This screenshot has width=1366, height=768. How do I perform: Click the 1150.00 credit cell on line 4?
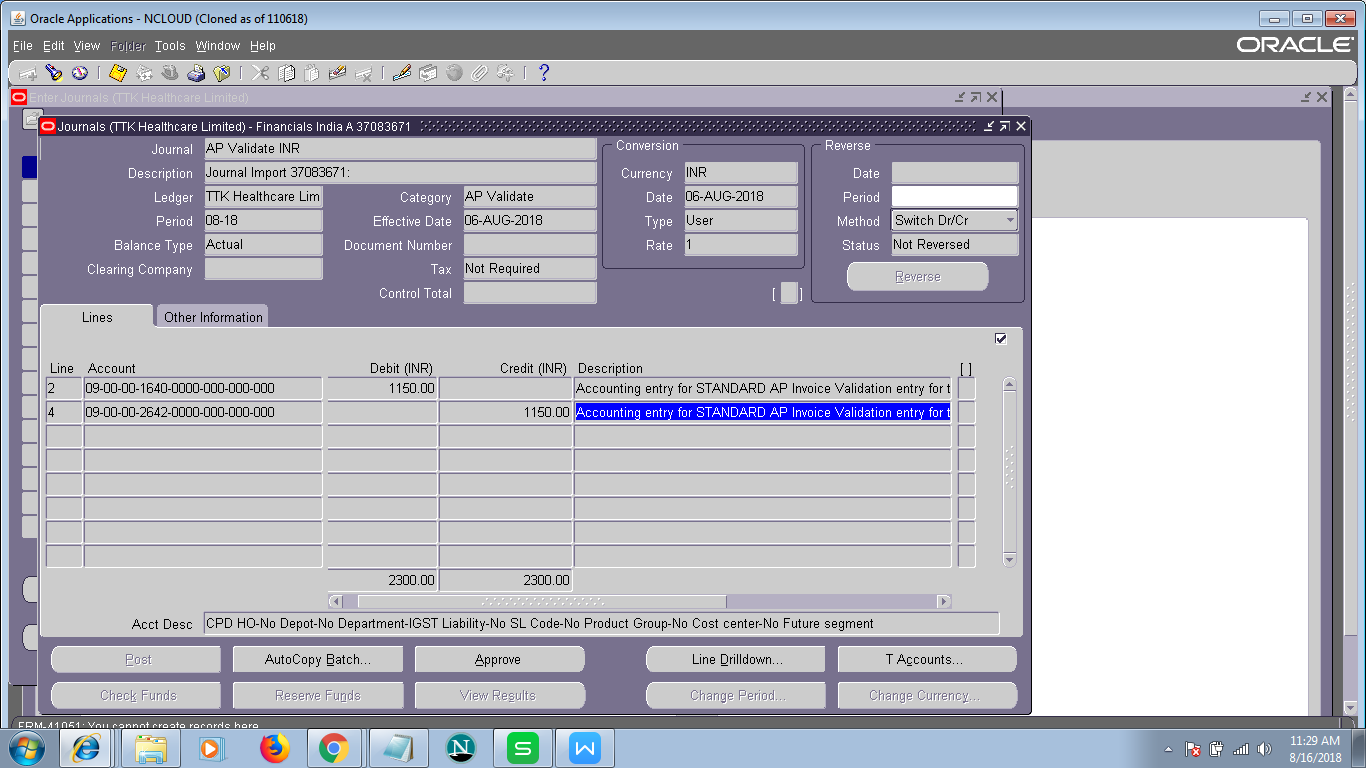[506, 412]
